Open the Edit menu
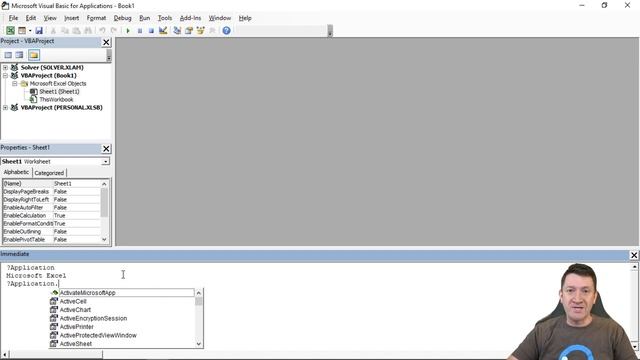This screenshot has height=360, width=640. pyautogui.click(x=31, y=18)
